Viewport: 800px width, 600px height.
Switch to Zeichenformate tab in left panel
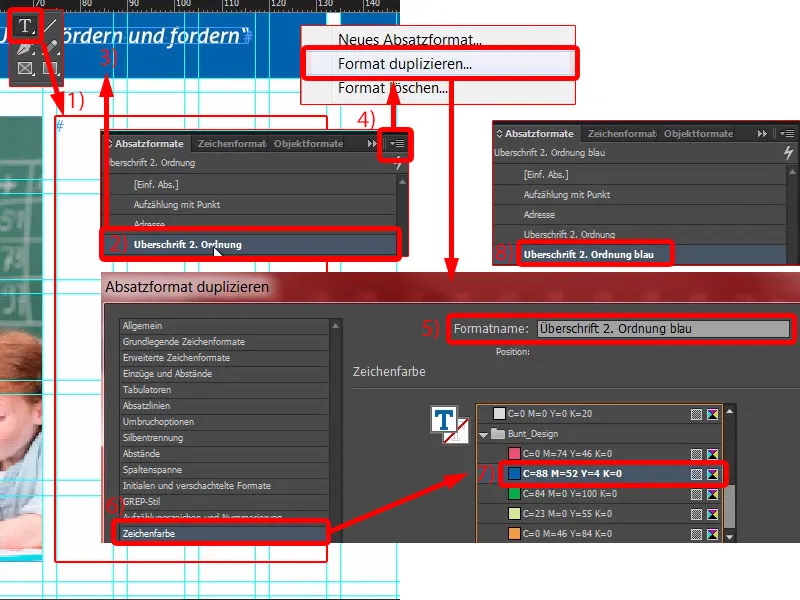pyautogui.click(x=232, y=144)
